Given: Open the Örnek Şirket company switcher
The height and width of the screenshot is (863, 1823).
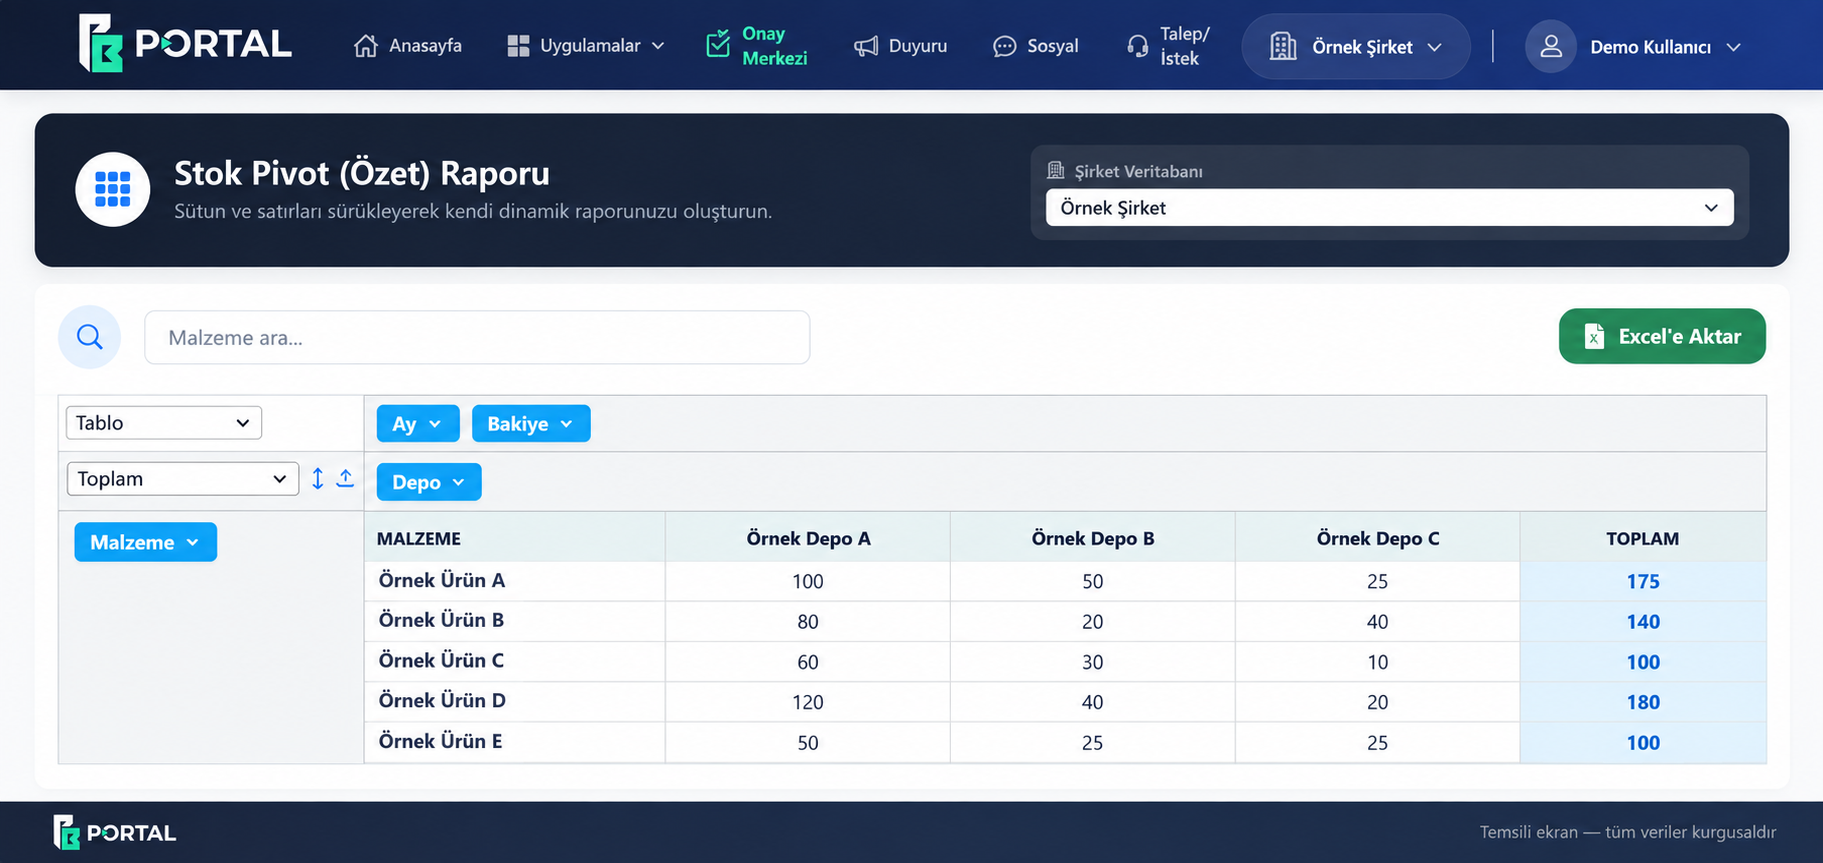Looking at the screenshot, I should tap(1356, 46).
